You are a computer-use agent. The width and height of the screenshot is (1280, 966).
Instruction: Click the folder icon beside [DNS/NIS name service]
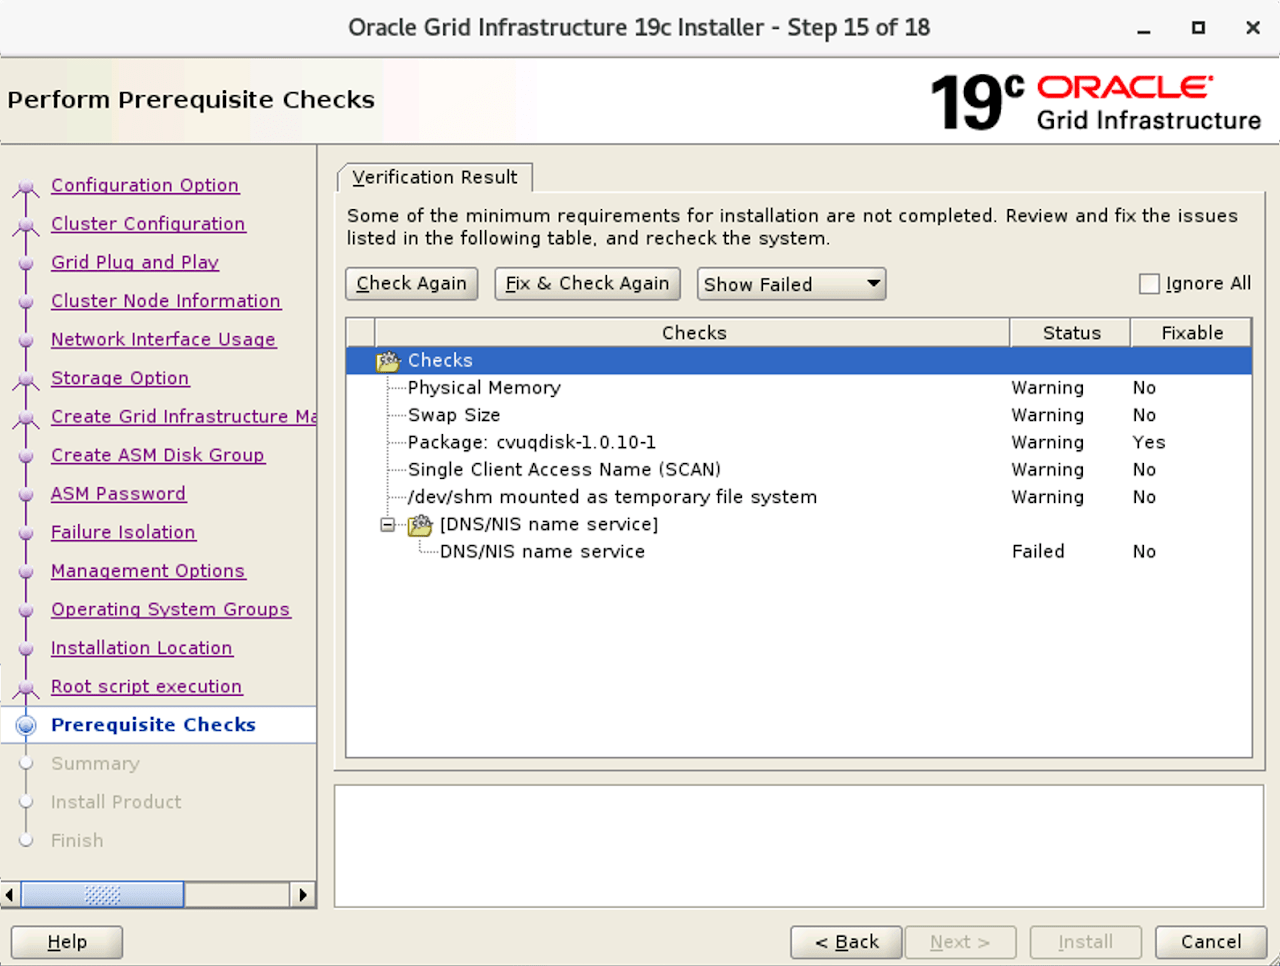[420, 524]
